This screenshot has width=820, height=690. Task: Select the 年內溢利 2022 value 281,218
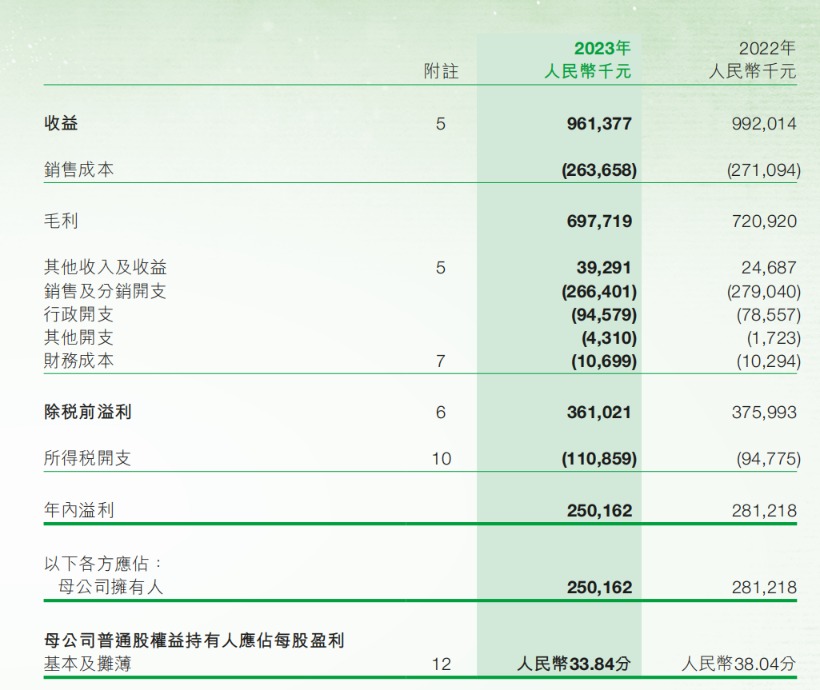point(764,511)
